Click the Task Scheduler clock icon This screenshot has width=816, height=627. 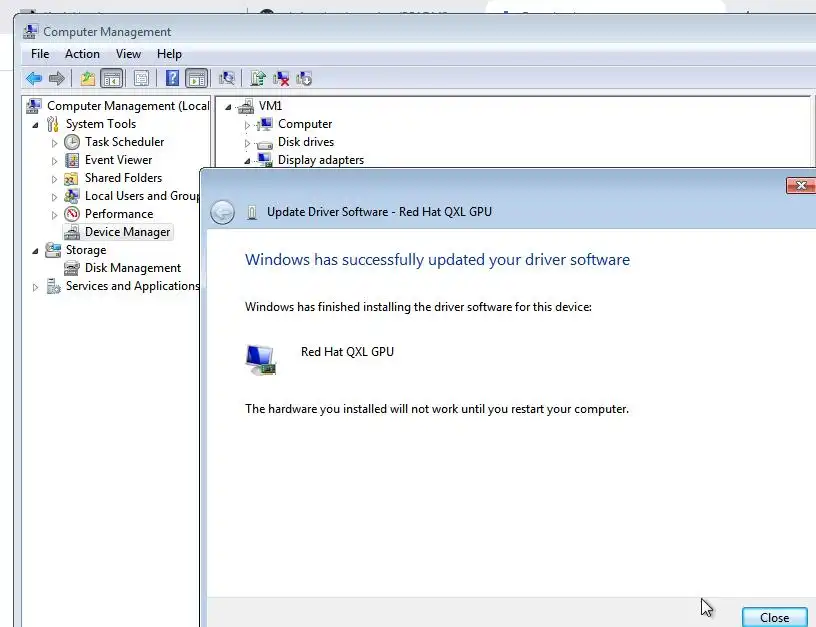(x=72, y=142)
